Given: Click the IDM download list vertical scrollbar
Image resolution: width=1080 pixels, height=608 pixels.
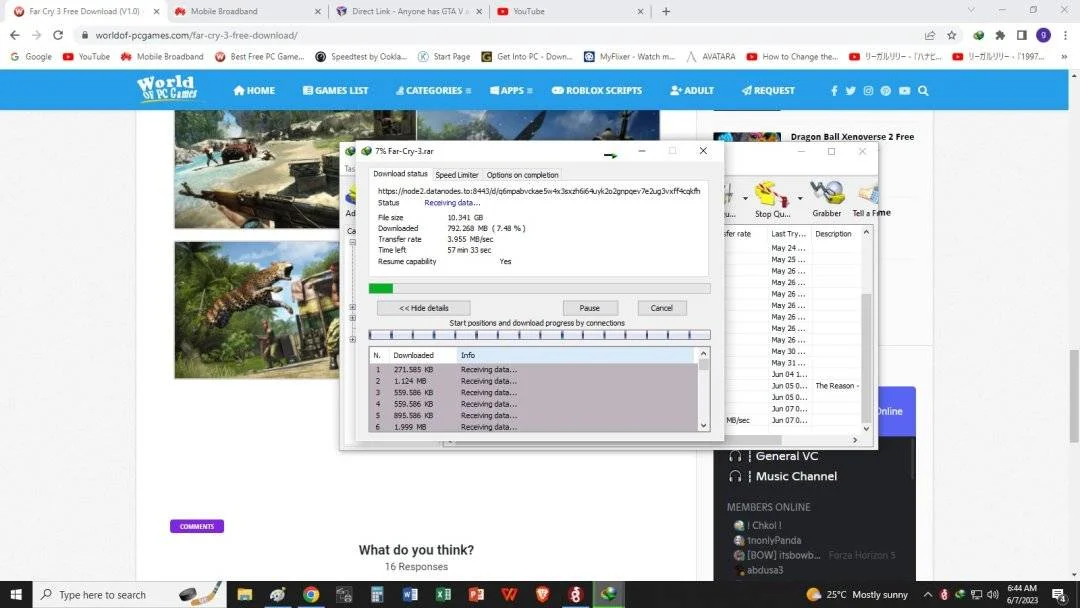Looking at the screenshot, I should (x=866, y=358).
